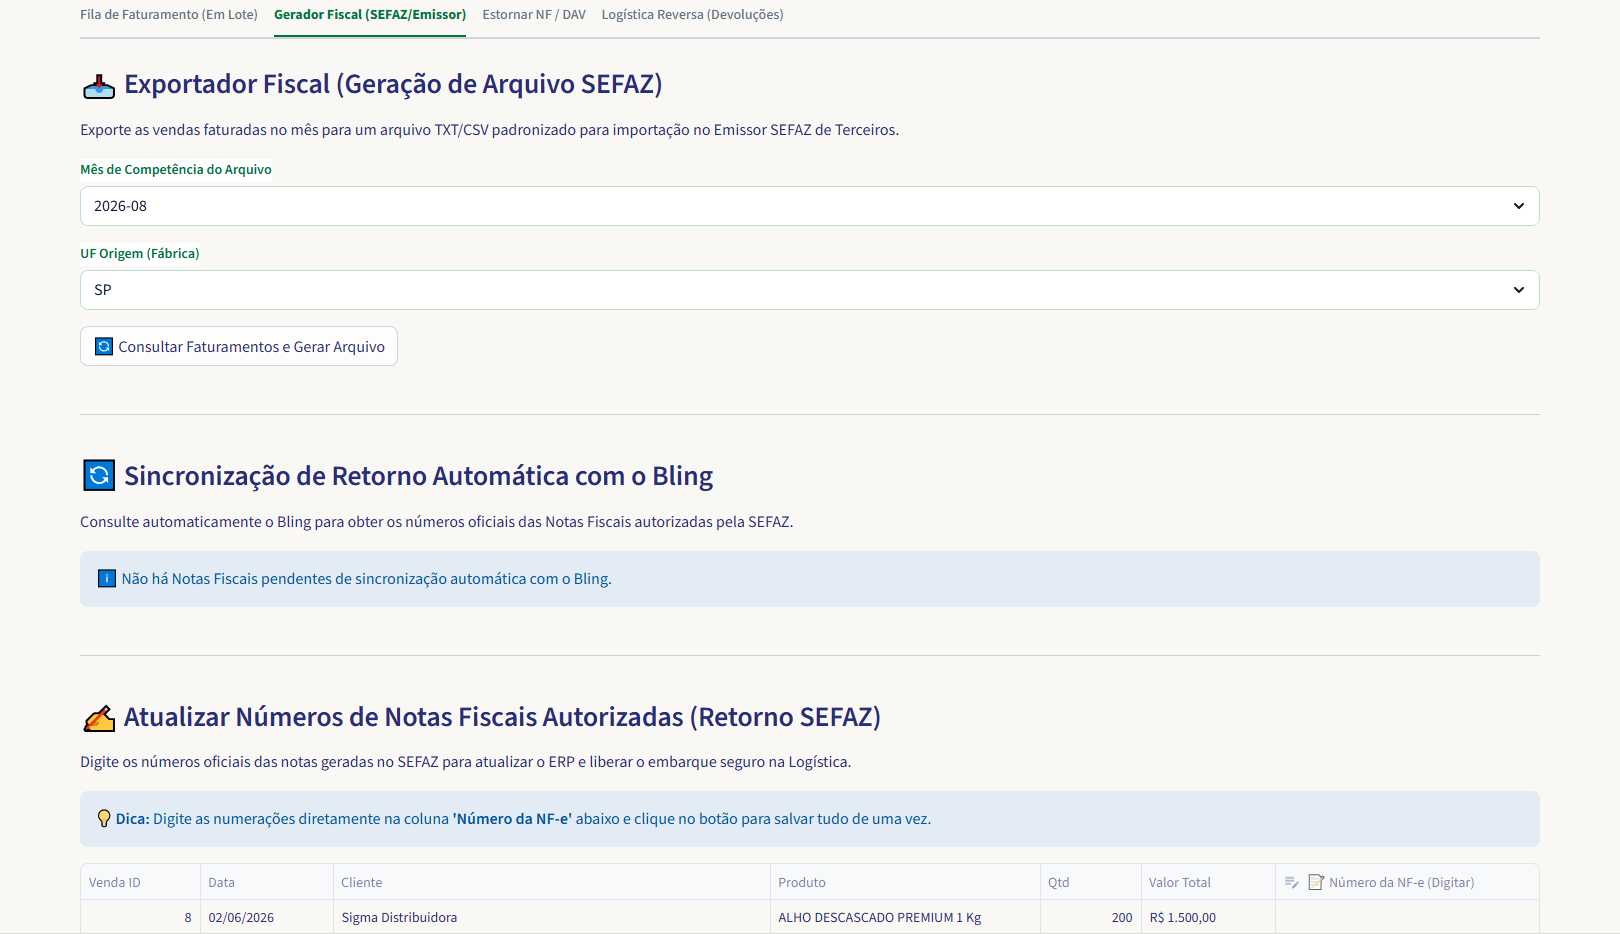Click the Atualizar Números de Notas Fiscais Autorizadas heading
1620x934 pixels.
click(502, 718)
